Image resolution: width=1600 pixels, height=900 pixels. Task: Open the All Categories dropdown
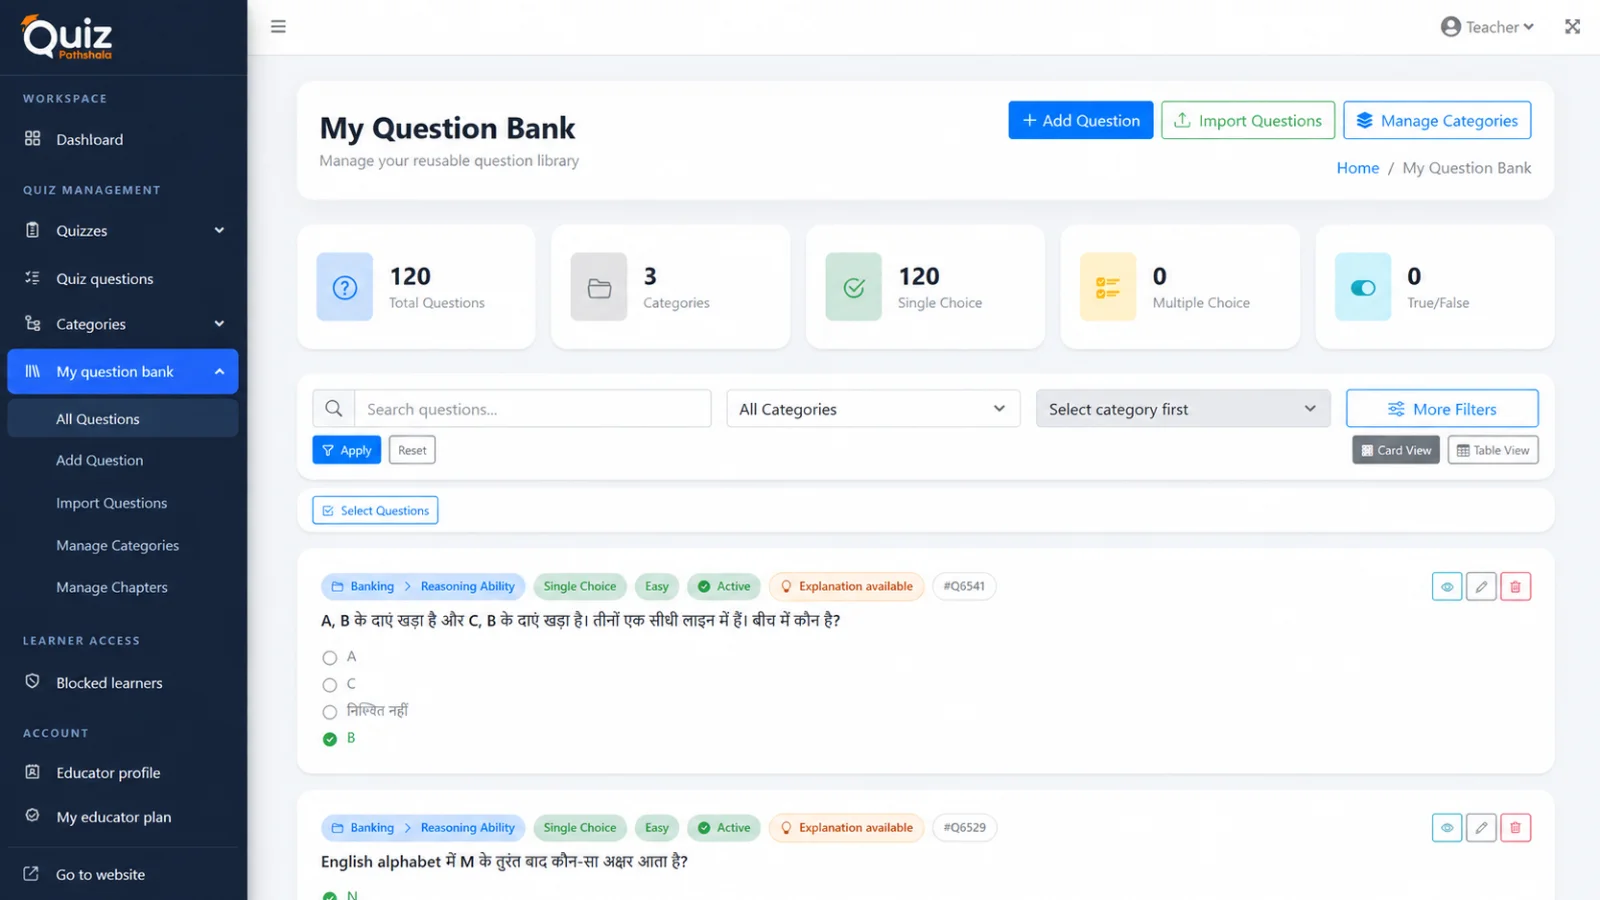(x=873, y=409)
